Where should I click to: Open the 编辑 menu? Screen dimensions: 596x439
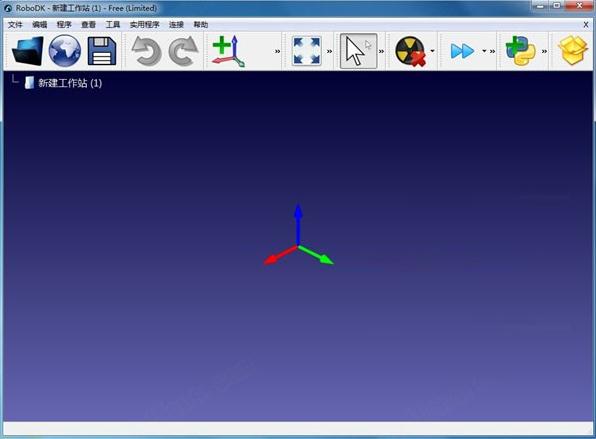40,25
